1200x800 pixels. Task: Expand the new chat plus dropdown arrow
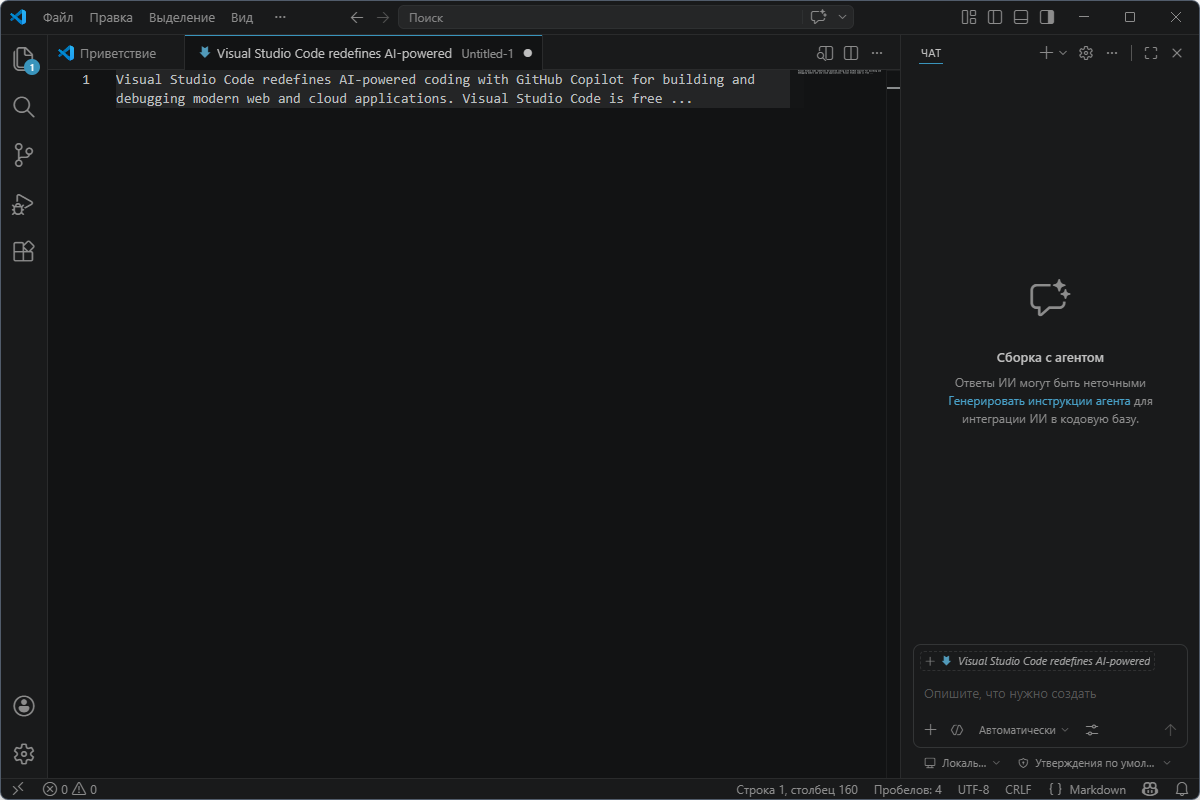coord(1063,53)
